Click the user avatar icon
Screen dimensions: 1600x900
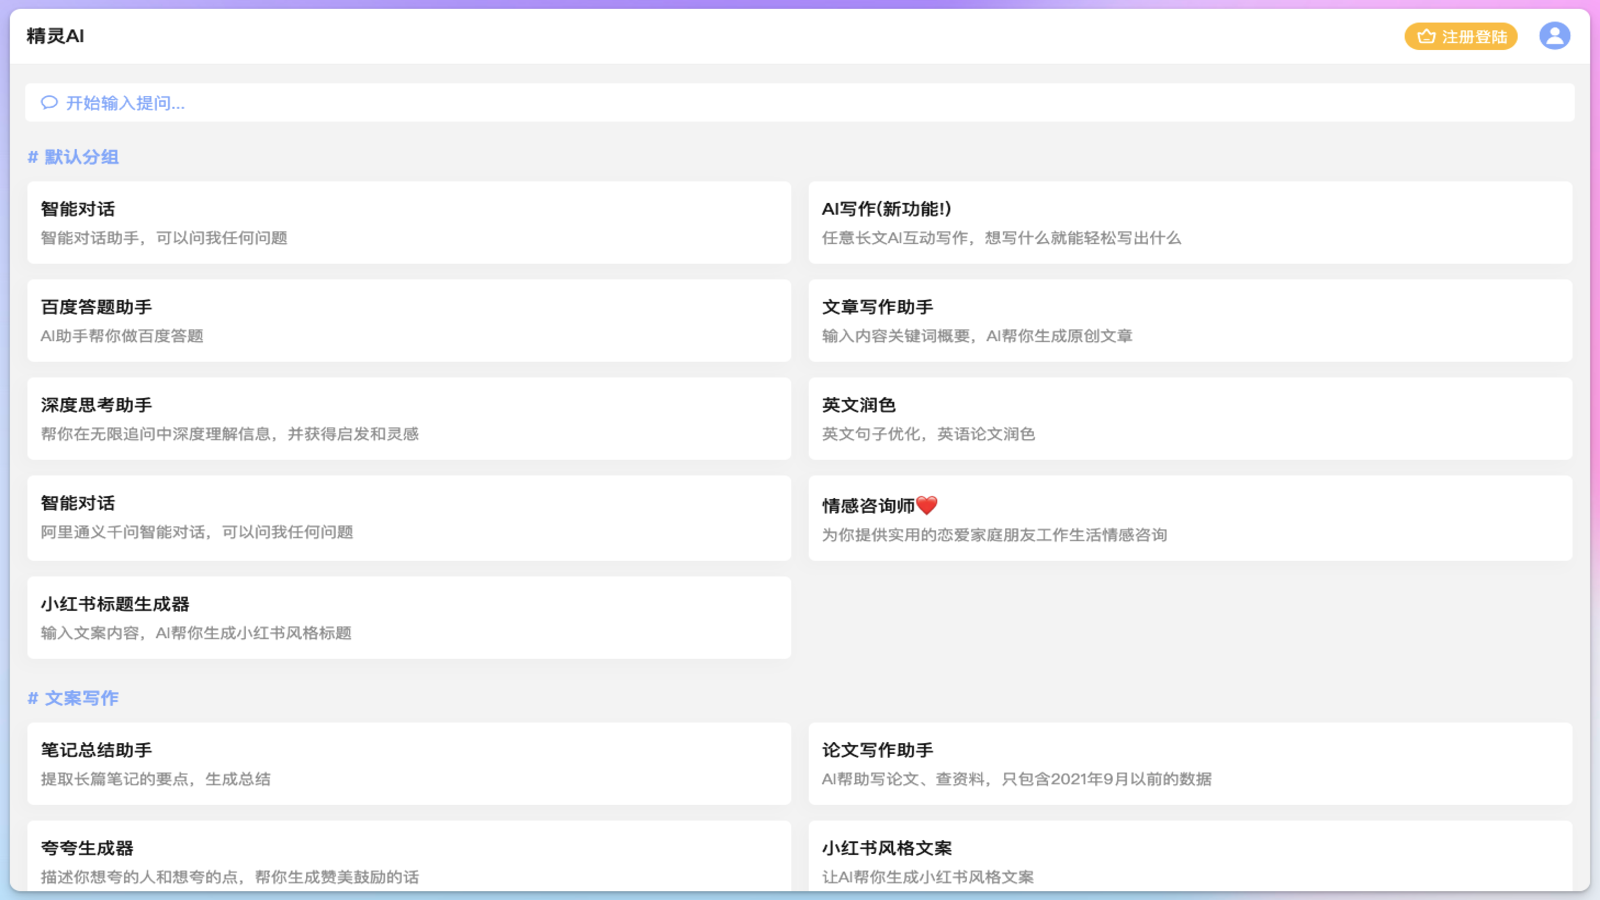1554,36
